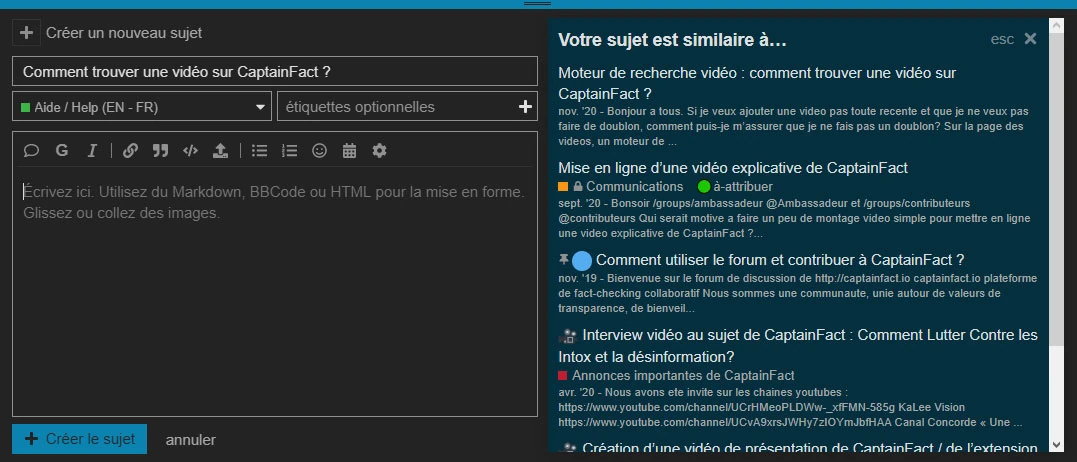1077x462 pixels.
Task: Click the camera emoji before Interview vidéo
Action: [x=568, y=336]
